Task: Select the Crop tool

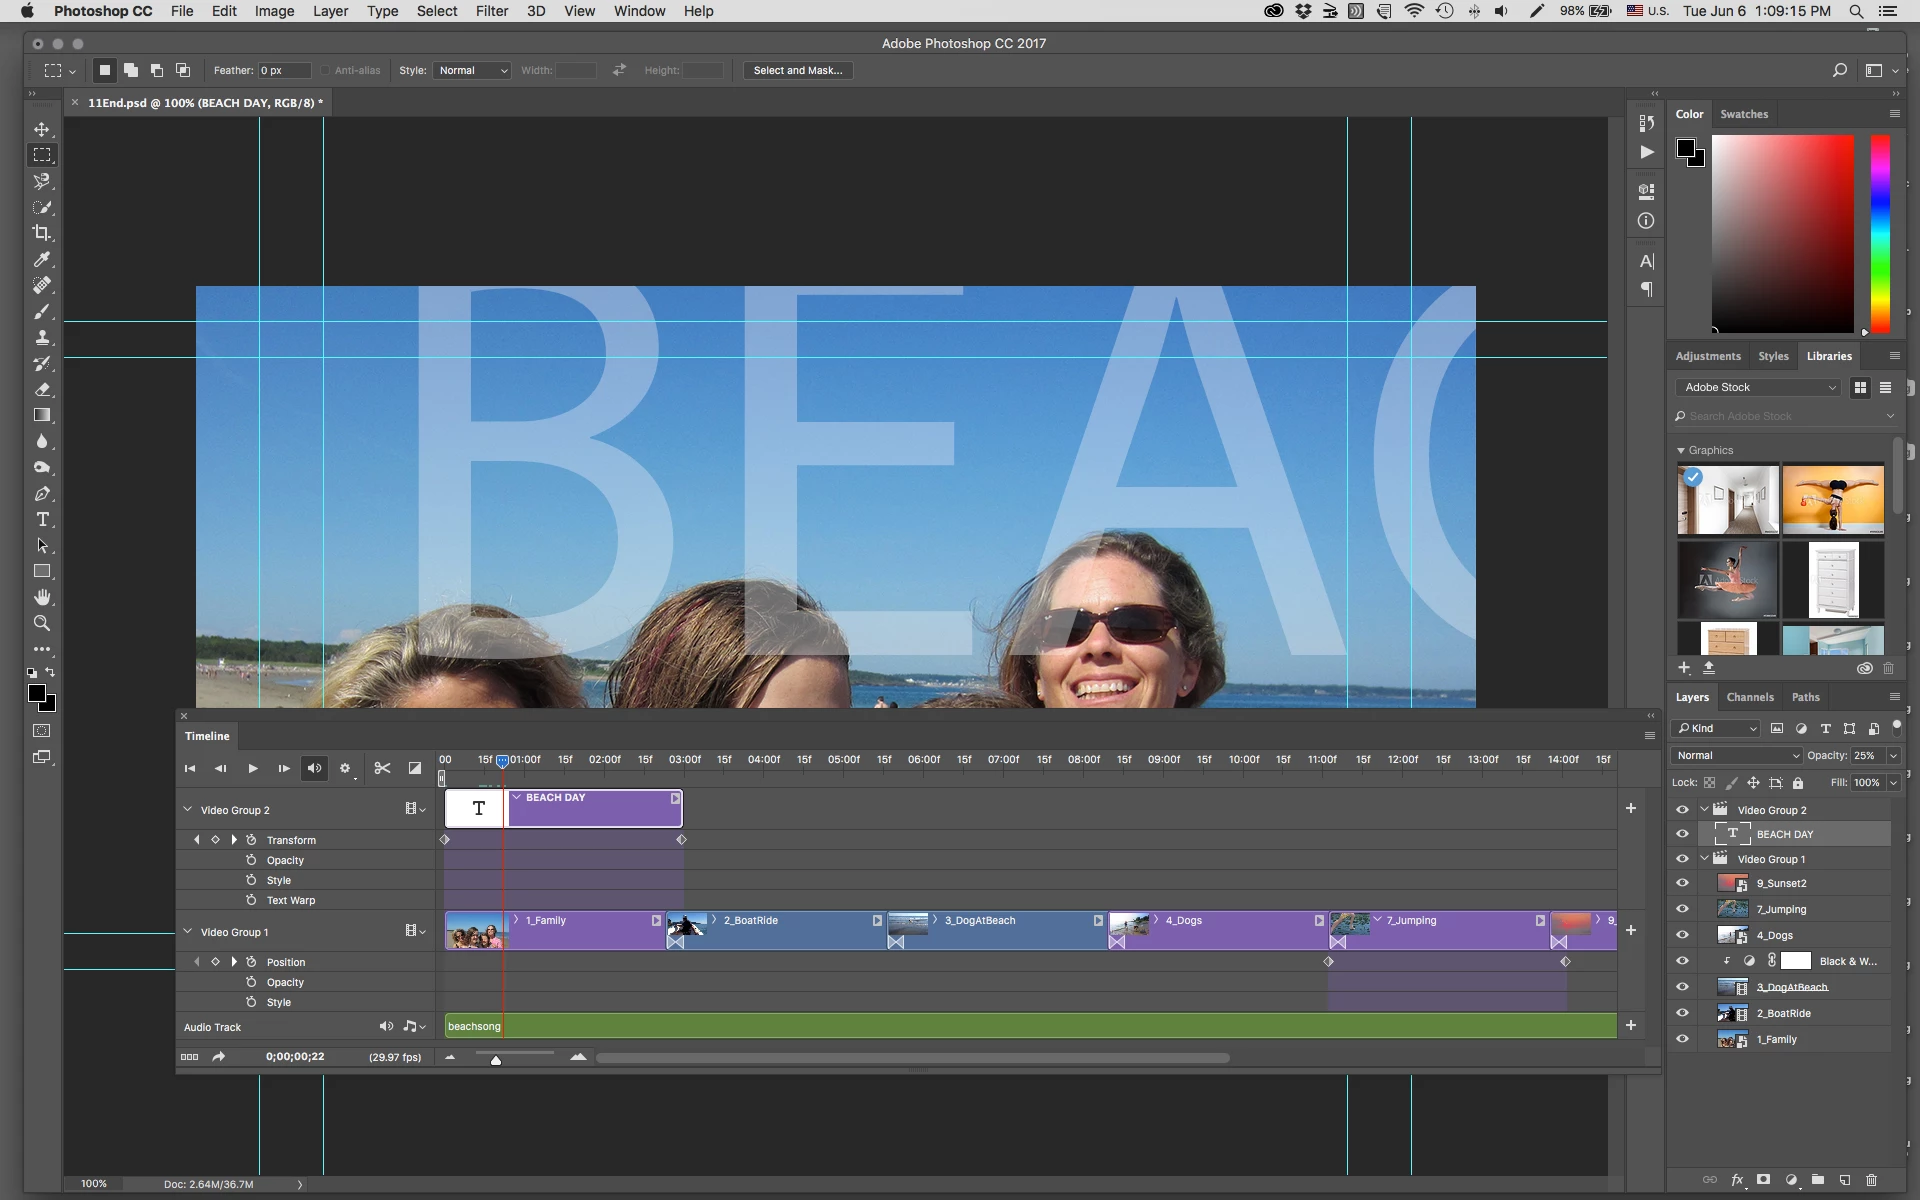Action: tap(42, 233)
